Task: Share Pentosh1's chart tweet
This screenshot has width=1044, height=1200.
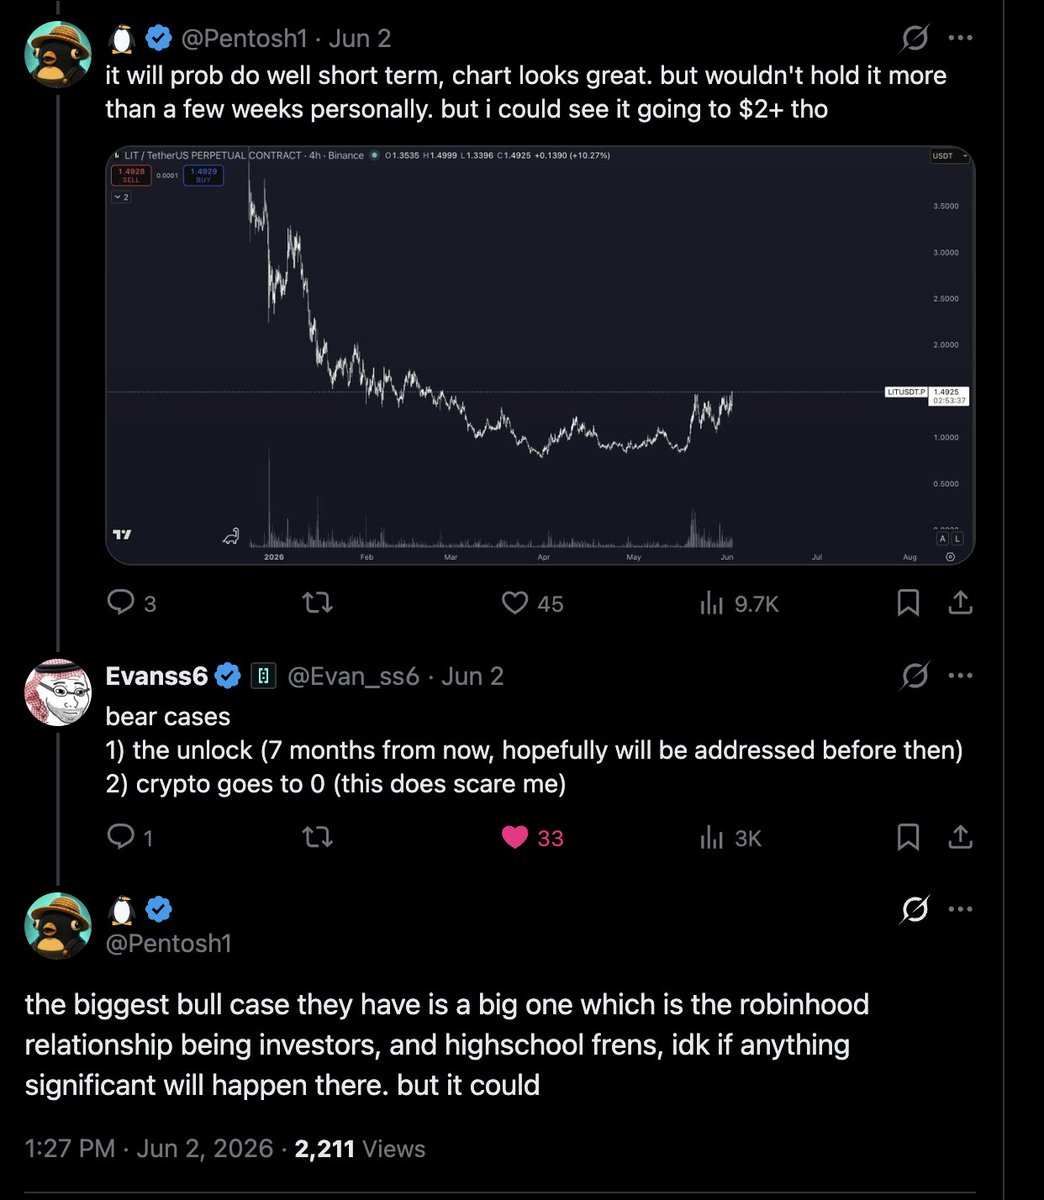Action: [x=960, y=602]
